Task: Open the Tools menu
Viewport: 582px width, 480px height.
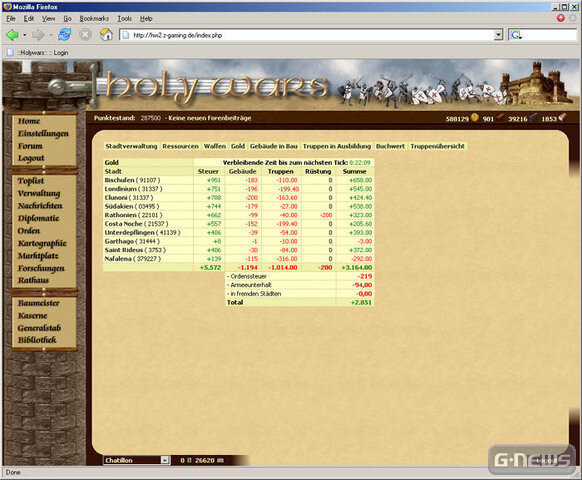Action: (124, 19)
